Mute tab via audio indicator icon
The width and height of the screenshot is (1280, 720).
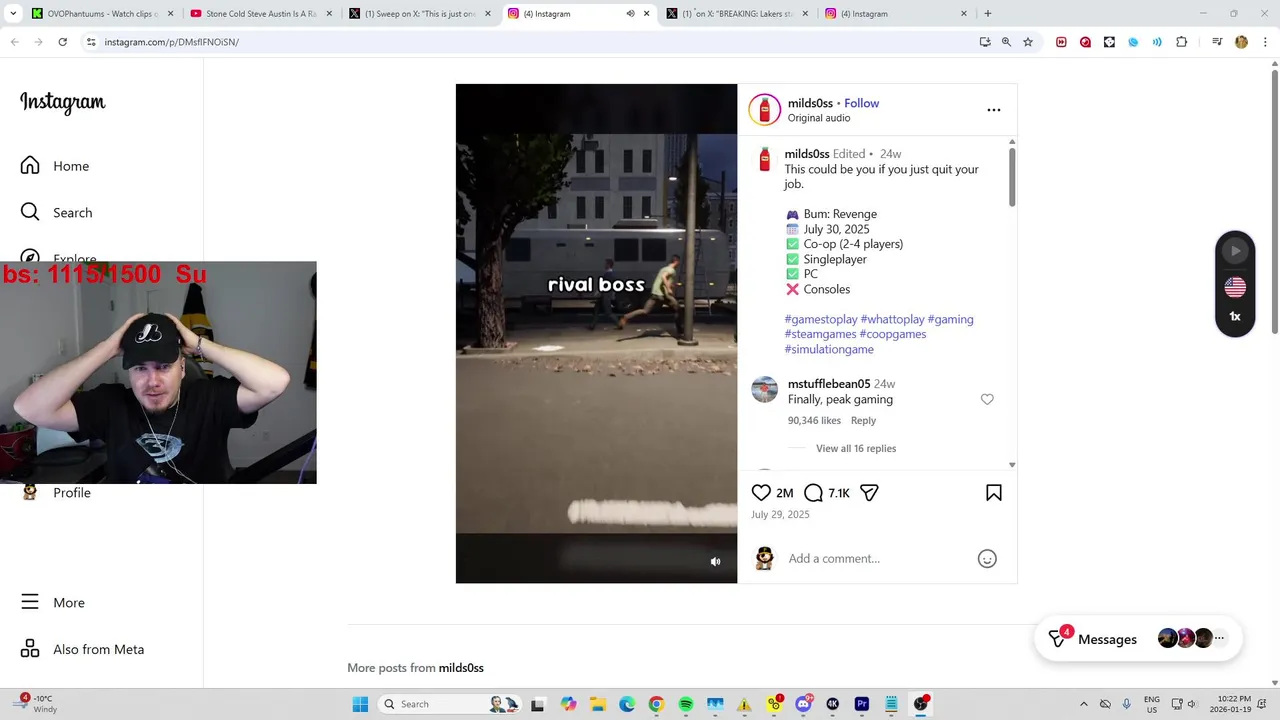[630, 14]
